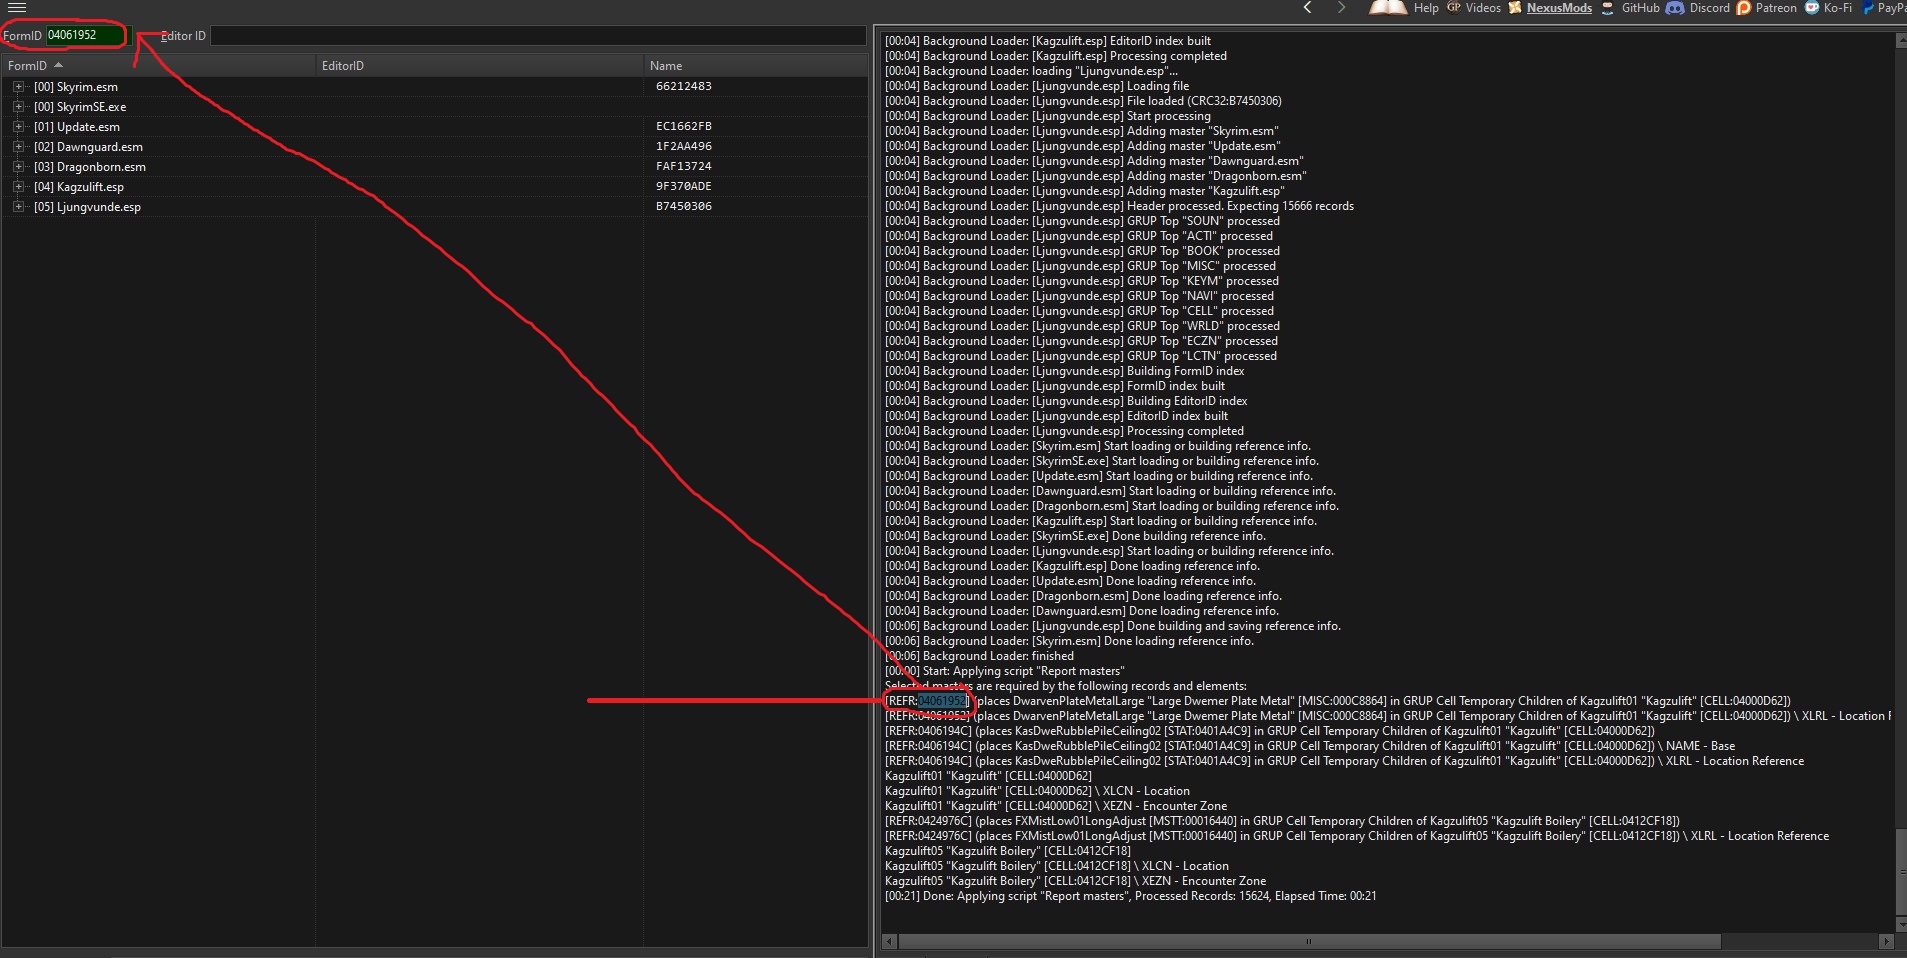Click the Ljungvunde 'Adding master "Kagzulift.esp"' line

[x=1085, y=191]
